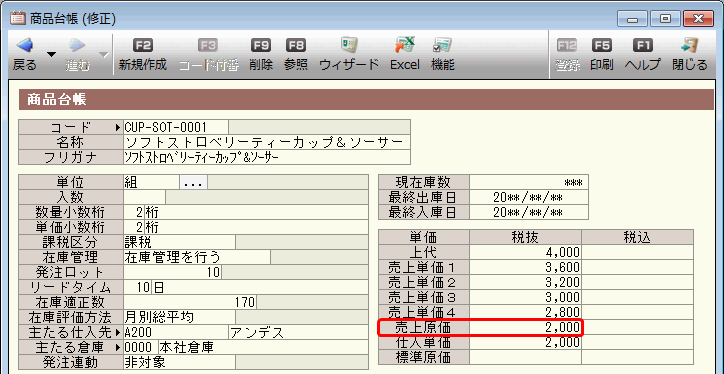Viewport: 724px width, 374px height.
Task: Edit 発注ロット value 10
Action: tap(172, 272)
